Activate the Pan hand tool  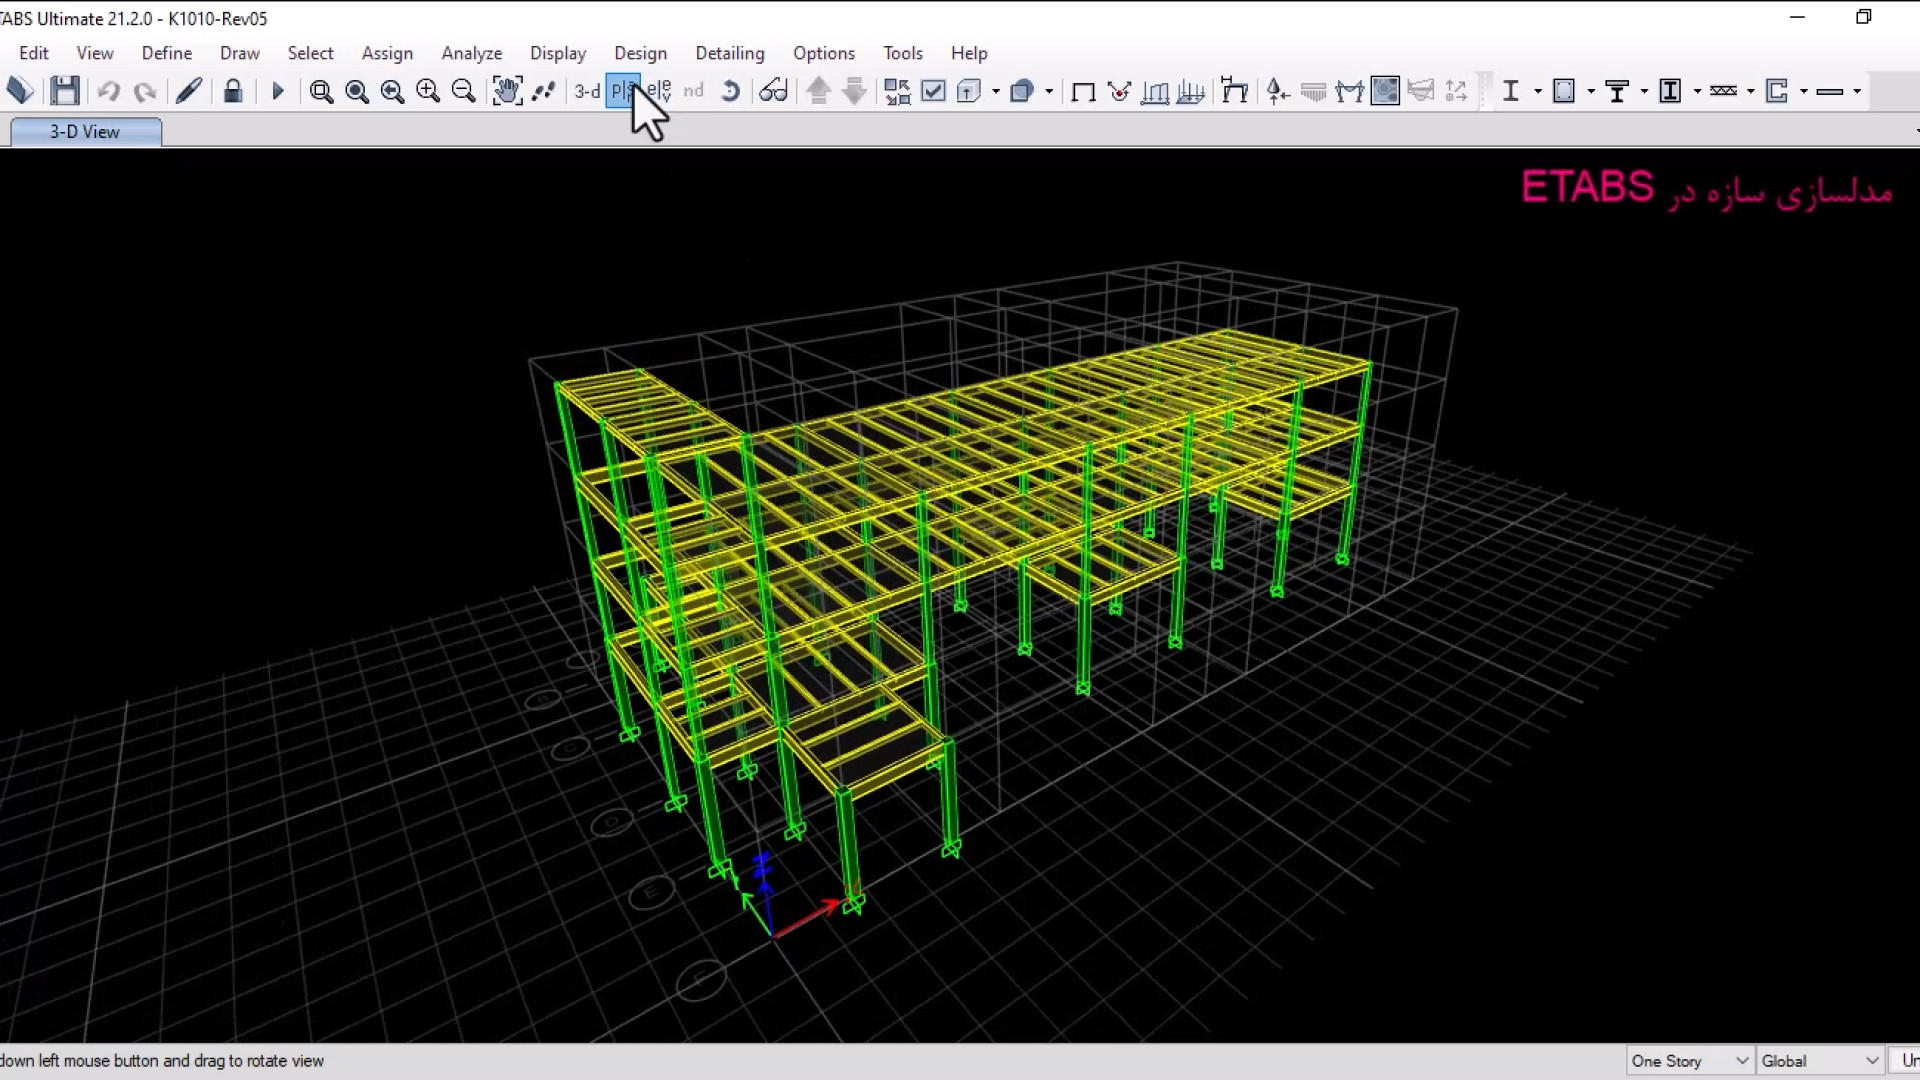(507, 91)
